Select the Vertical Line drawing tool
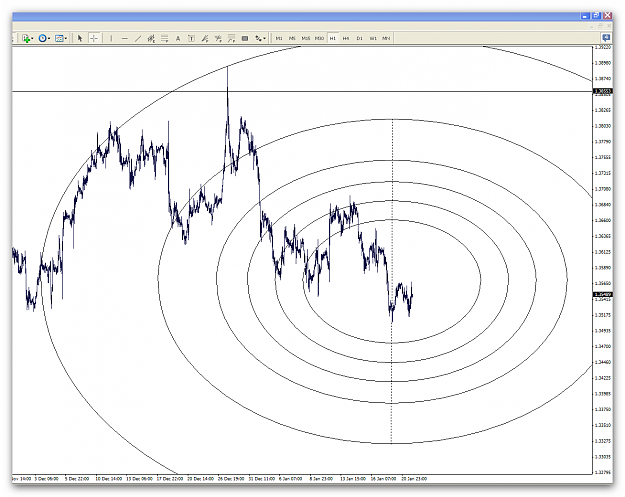Viewport: 625px width, 497px height. click(x=111, y=38)
